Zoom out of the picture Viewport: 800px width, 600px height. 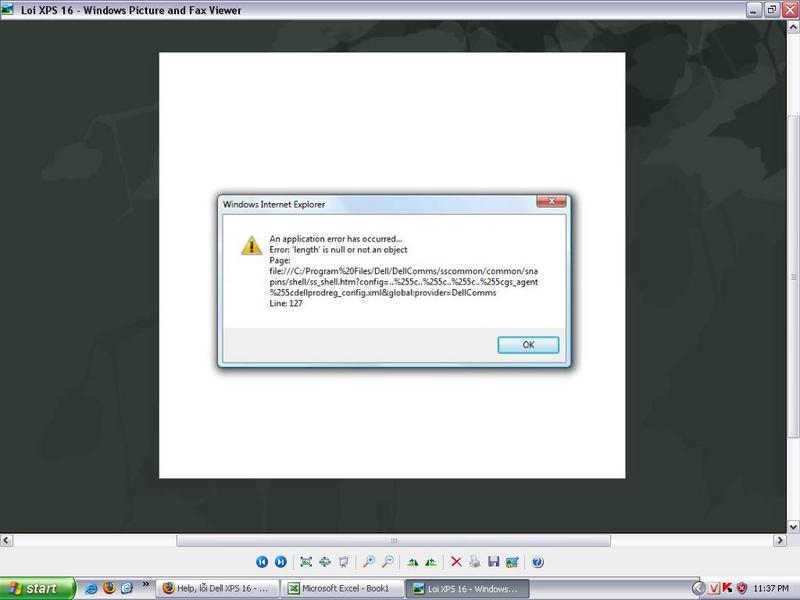(x=388, y=562)
